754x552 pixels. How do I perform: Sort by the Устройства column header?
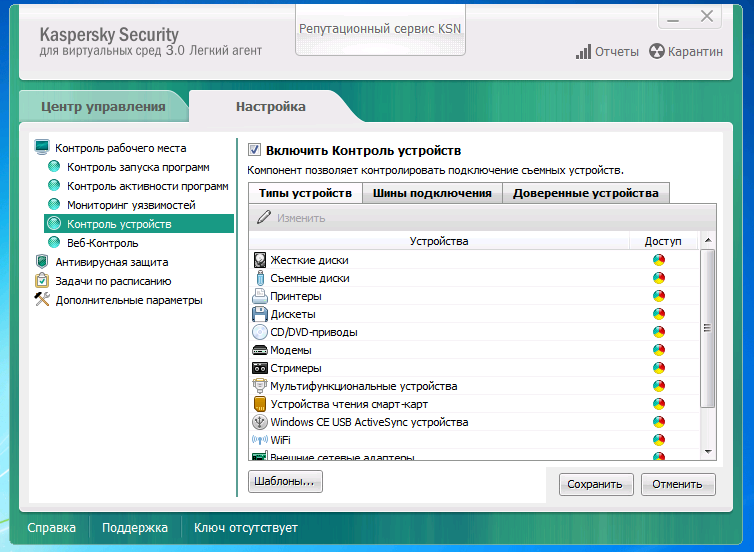(x=439, y=241)
